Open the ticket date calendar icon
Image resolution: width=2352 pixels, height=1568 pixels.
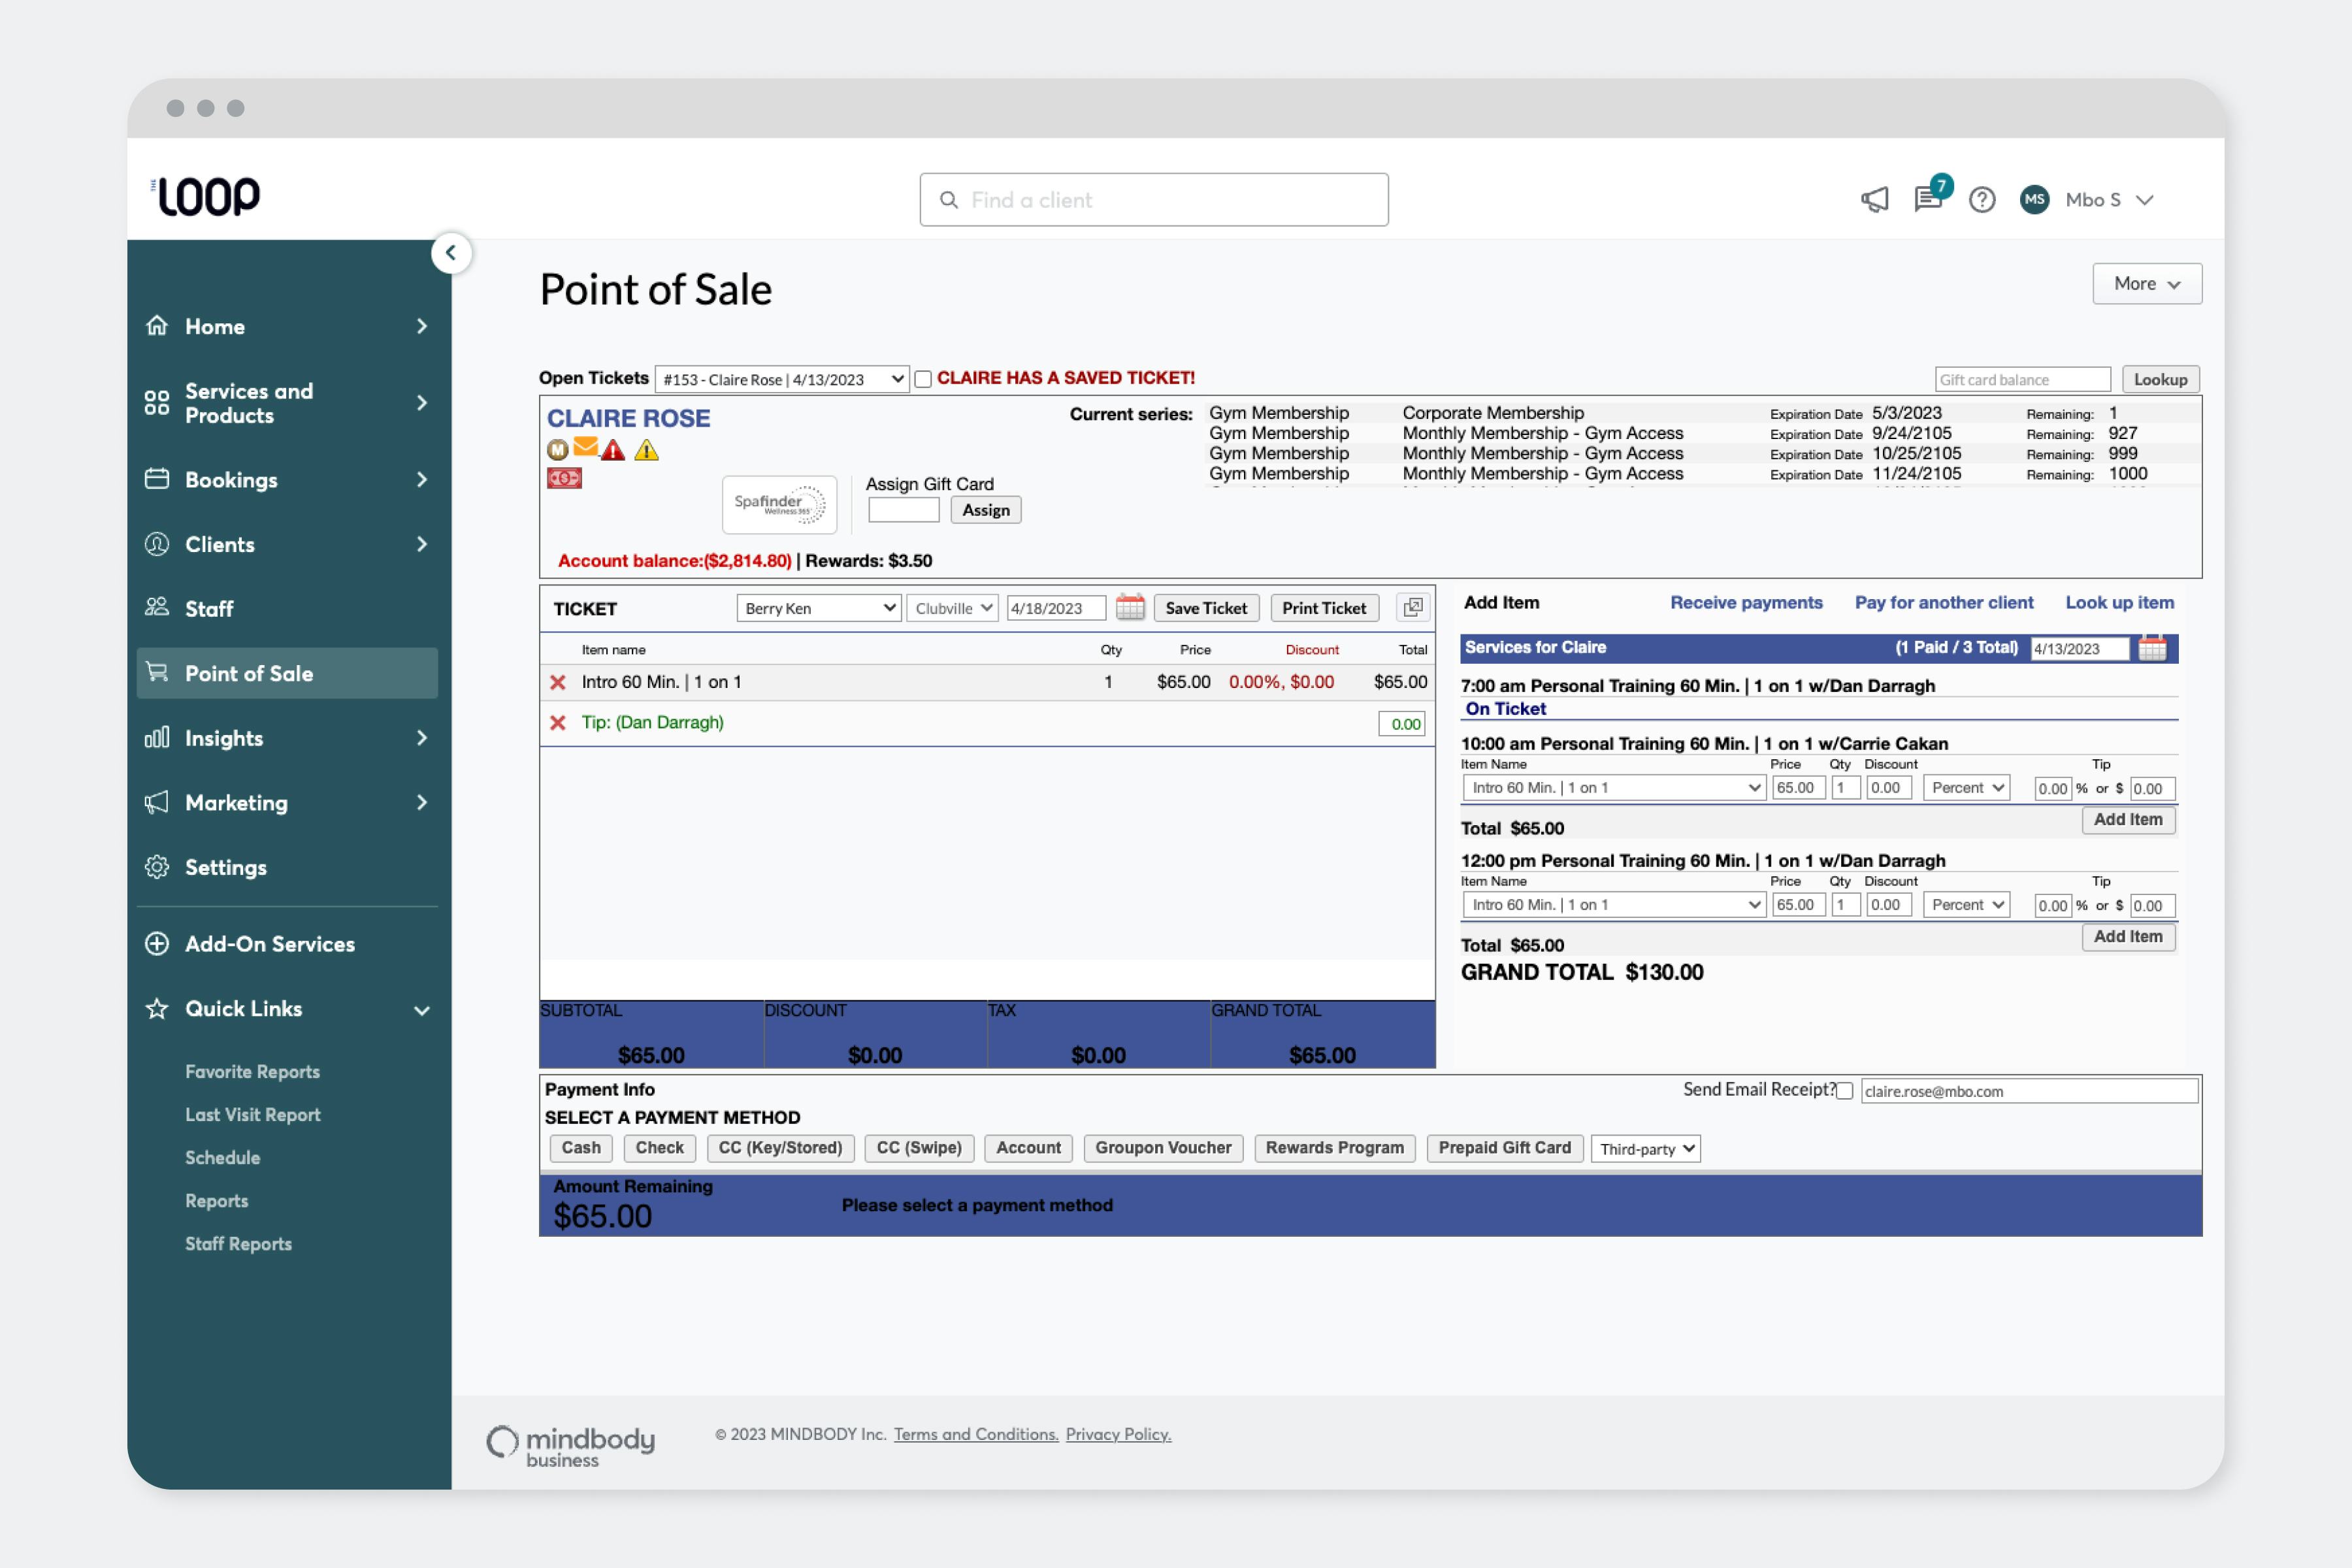tap(1130, 607)
